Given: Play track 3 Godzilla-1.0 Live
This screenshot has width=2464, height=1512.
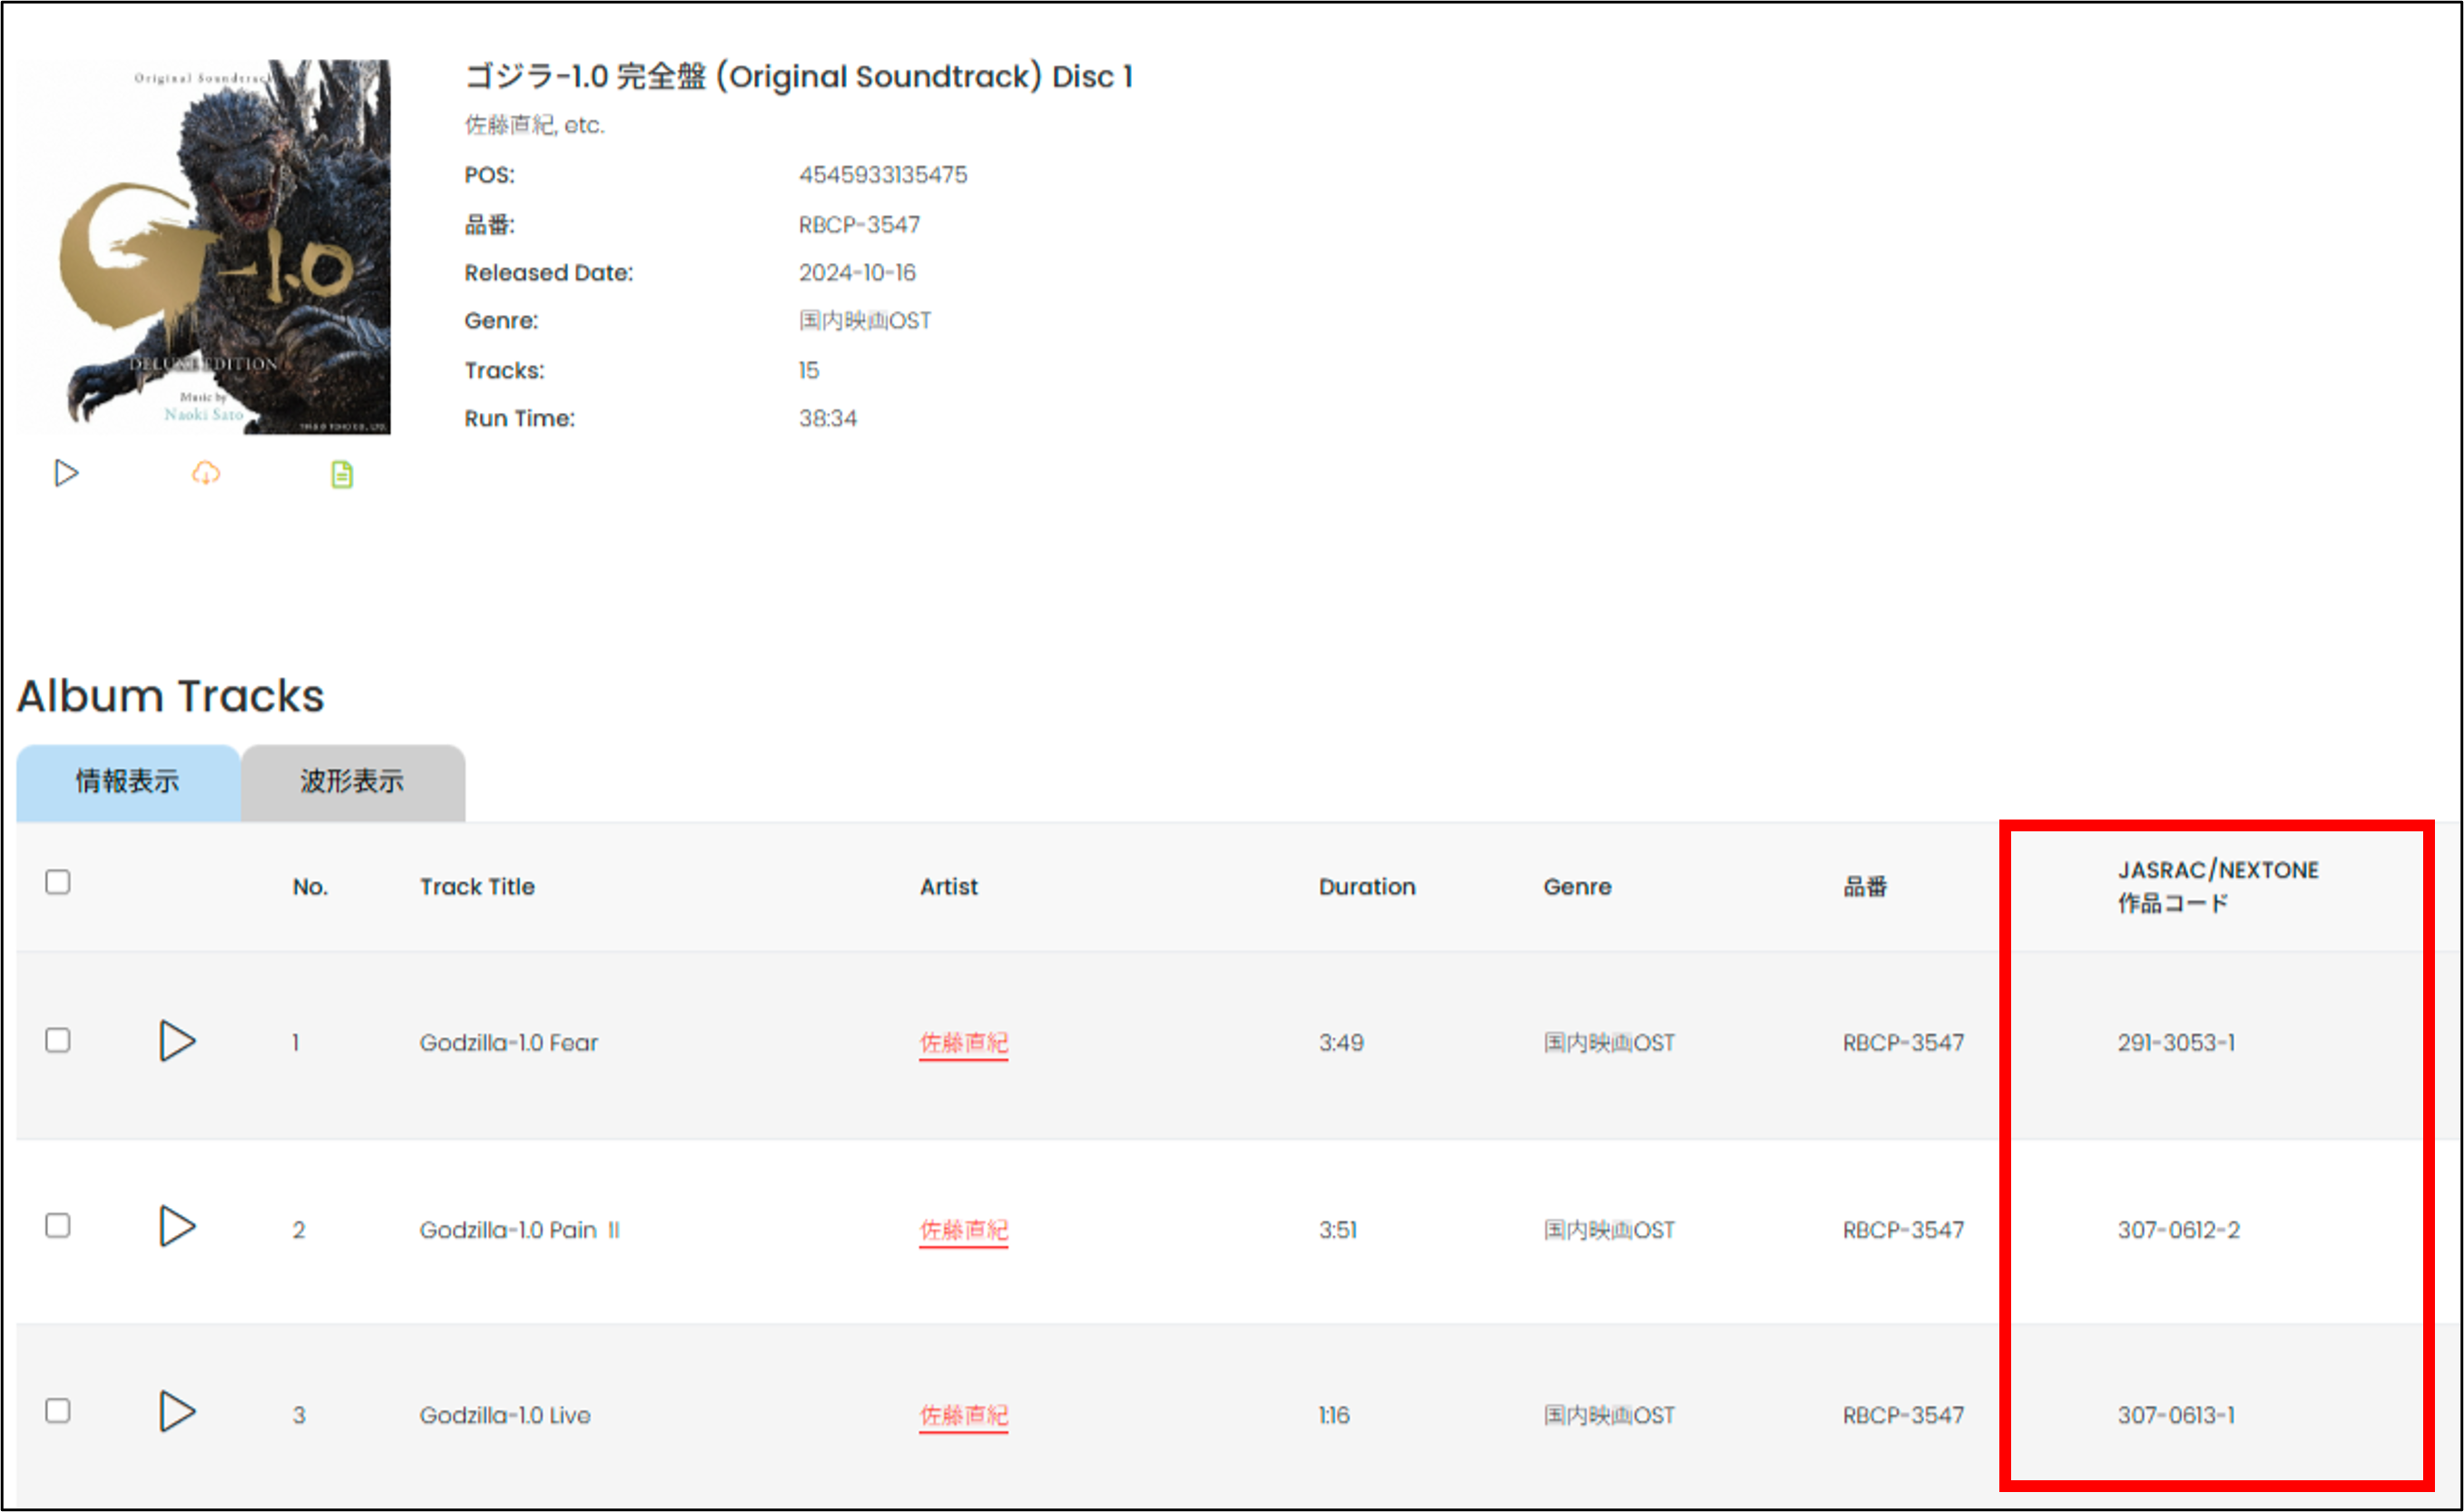Looking at the screenshot, I should coord(177,1411).
